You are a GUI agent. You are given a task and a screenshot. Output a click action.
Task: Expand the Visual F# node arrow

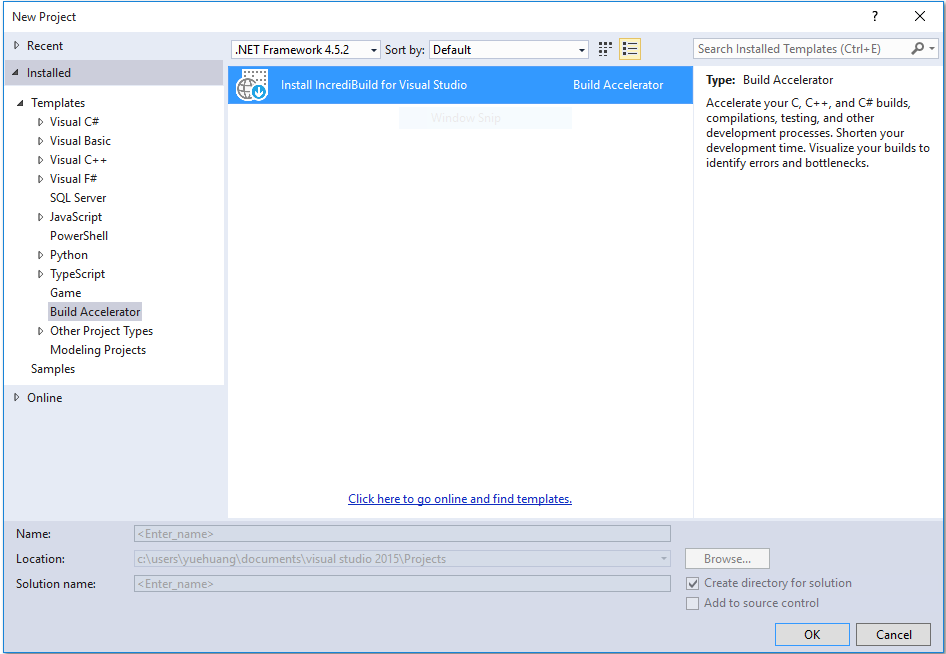(40, 179)
